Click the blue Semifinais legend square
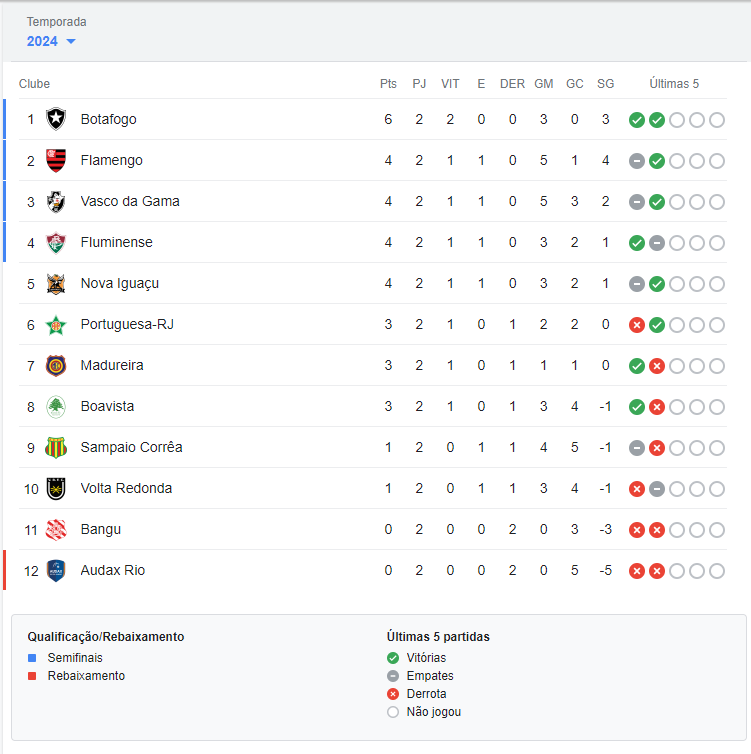The width and height of the screenshot is (751, 754). pyautogui.click(x=32, y=658)
